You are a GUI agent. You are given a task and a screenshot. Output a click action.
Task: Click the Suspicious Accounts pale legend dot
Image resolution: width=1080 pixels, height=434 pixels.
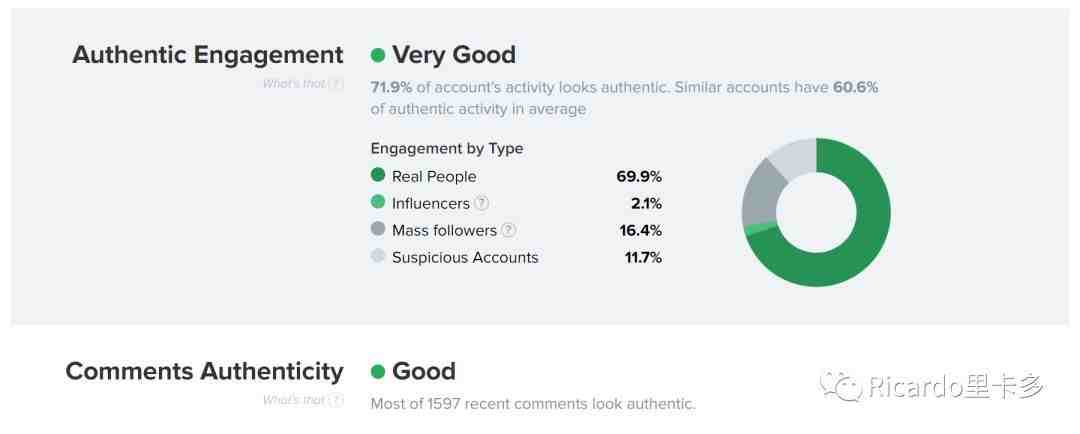pyautogui.click(x=377, y=256)
